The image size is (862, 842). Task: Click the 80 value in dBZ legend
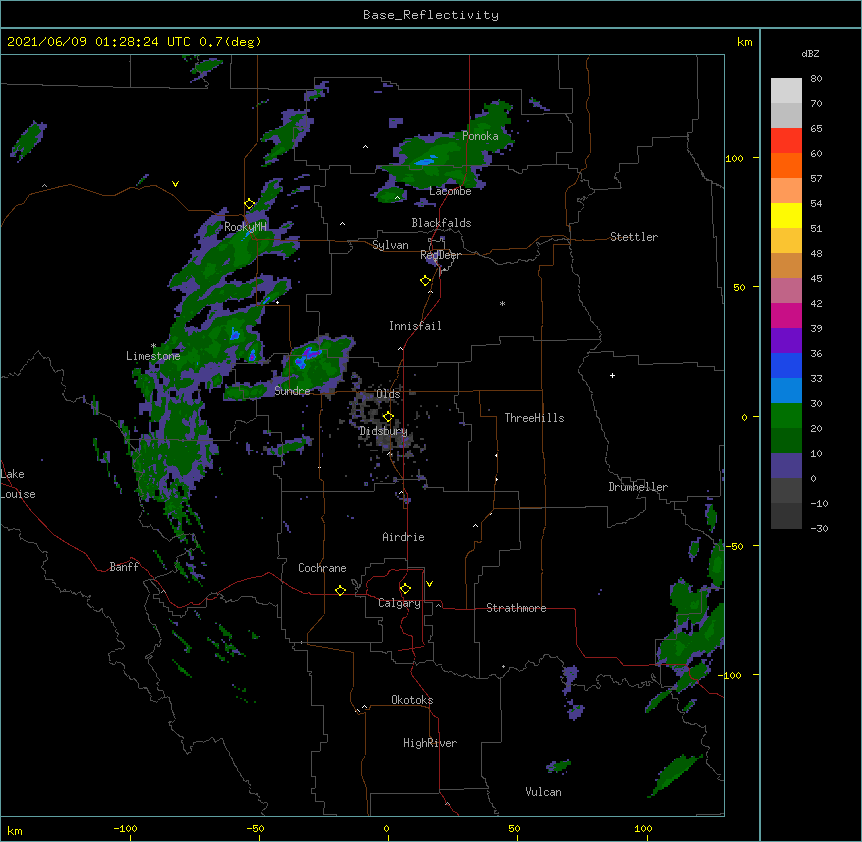pos(816,79)
